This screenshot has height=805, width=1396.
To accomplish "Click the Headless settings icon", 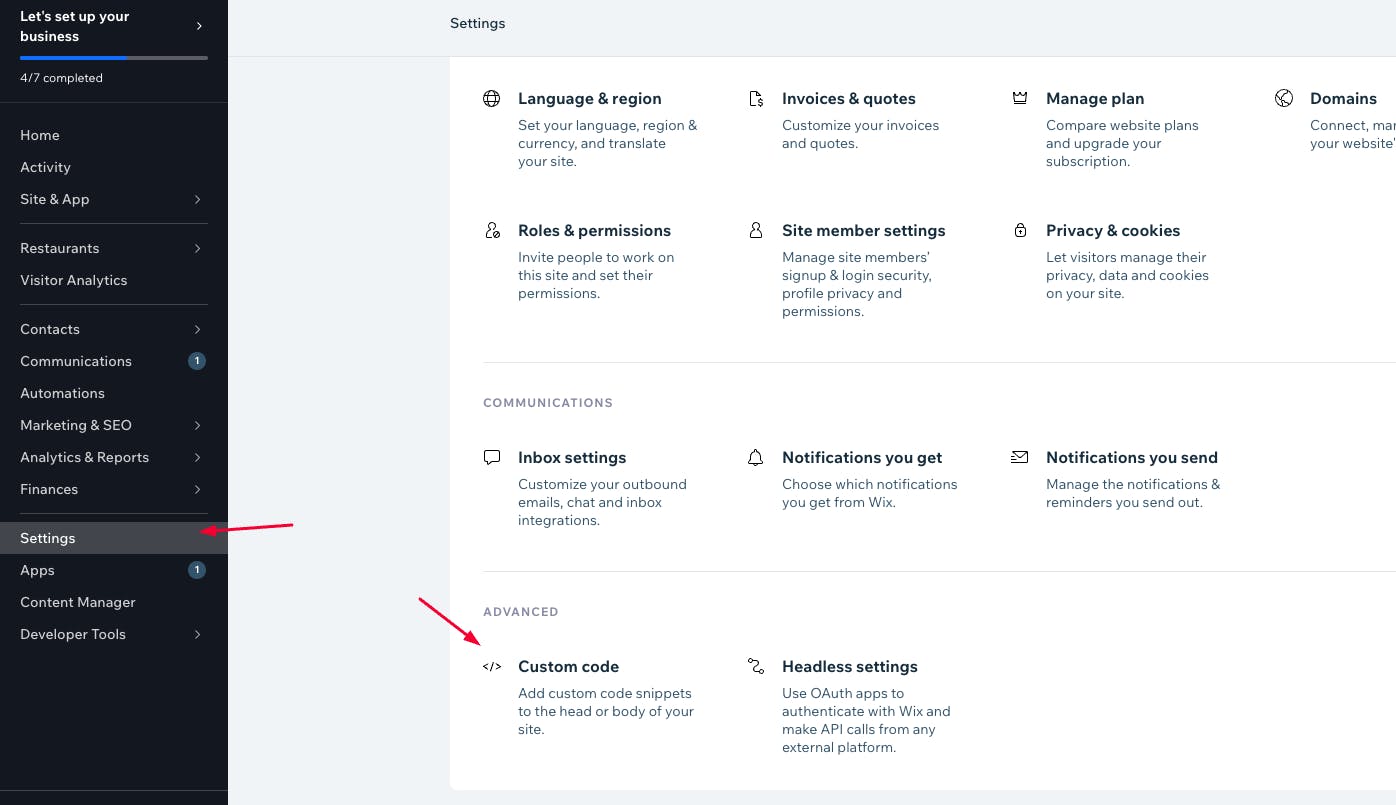I will 756,667.
